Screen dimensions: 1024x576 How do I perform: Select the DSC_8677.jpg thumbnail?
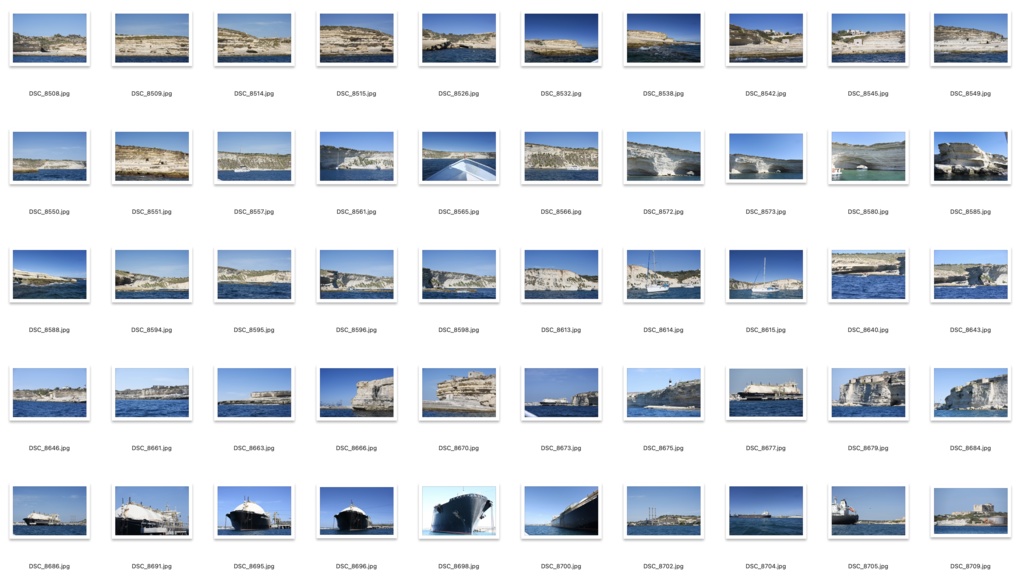765,393
